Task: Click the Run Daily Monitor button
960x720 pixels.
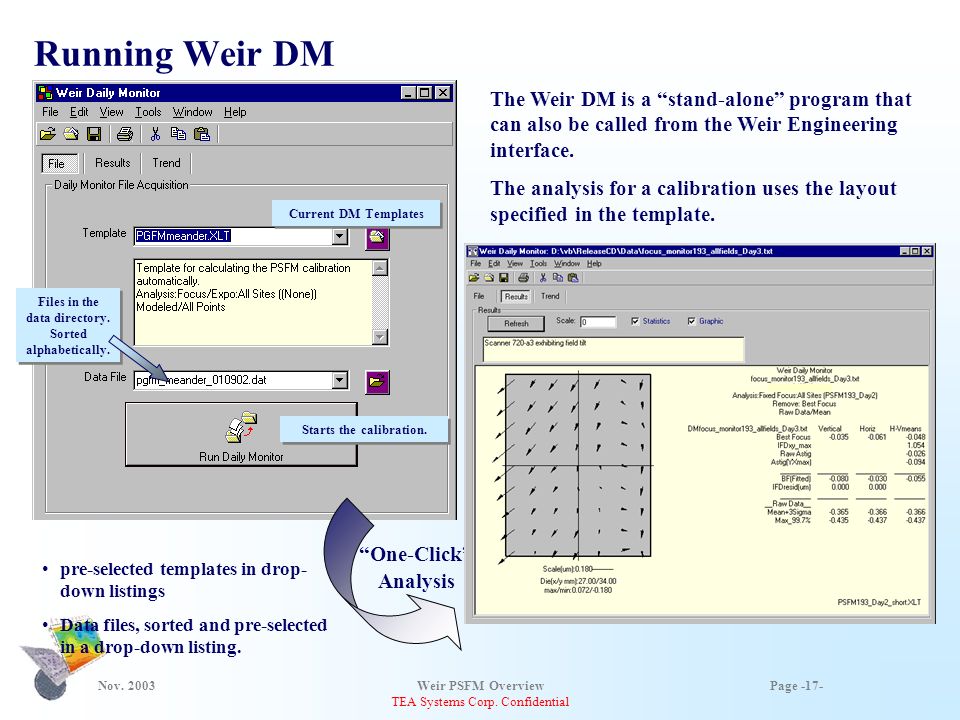Action: 241,434
